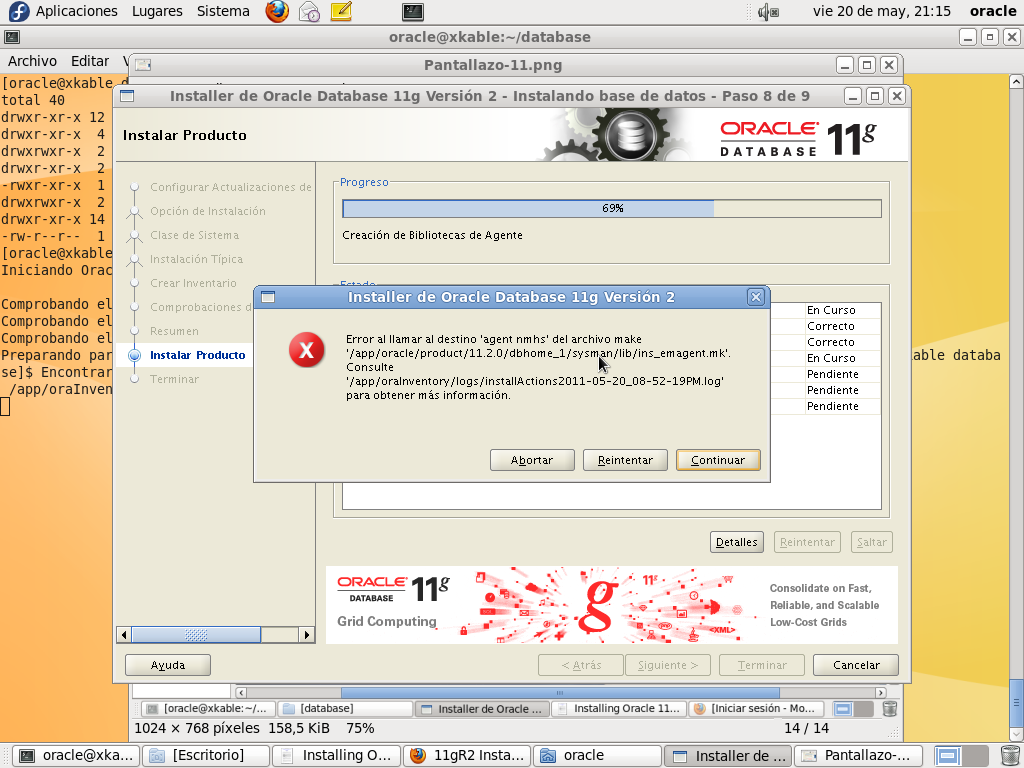Click the sidebar horizontal scrollbar thumb
The image size is (1024, 768).
coord(196,634)
